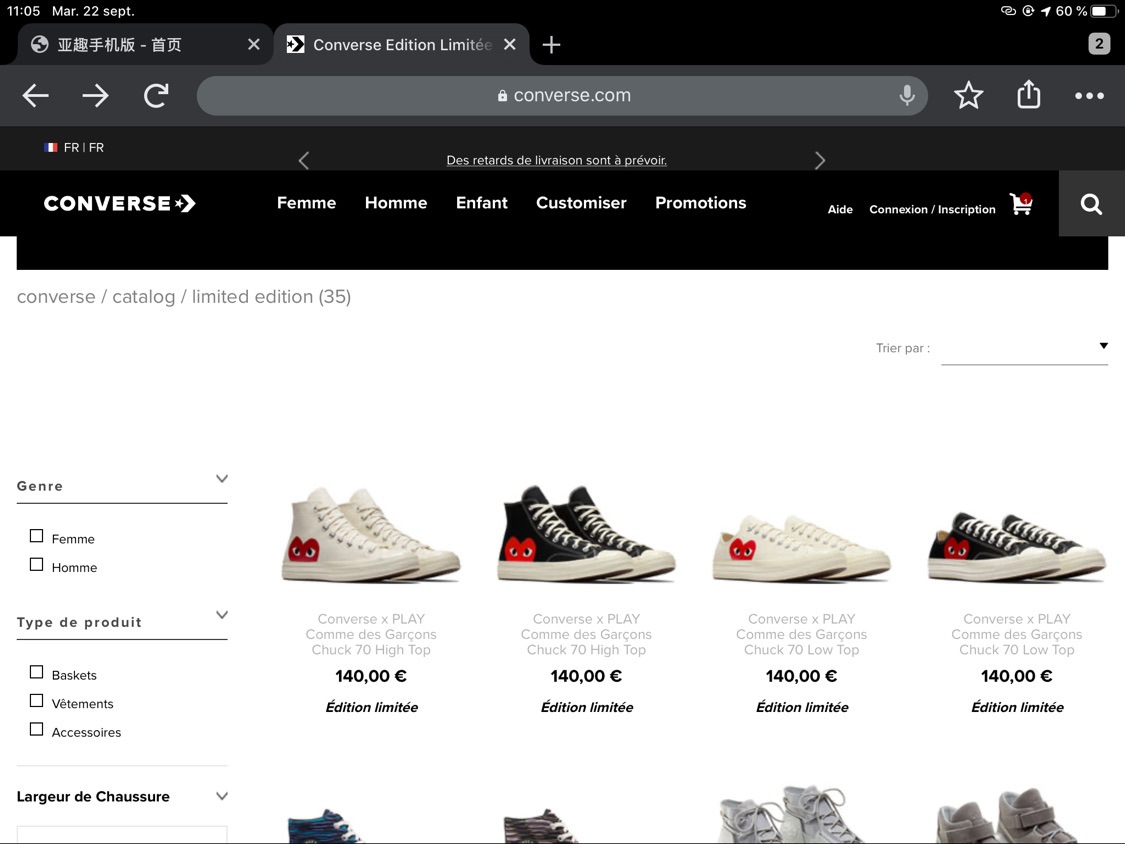Open the black Chuck 70 High Top image

[x=586, y=533]
